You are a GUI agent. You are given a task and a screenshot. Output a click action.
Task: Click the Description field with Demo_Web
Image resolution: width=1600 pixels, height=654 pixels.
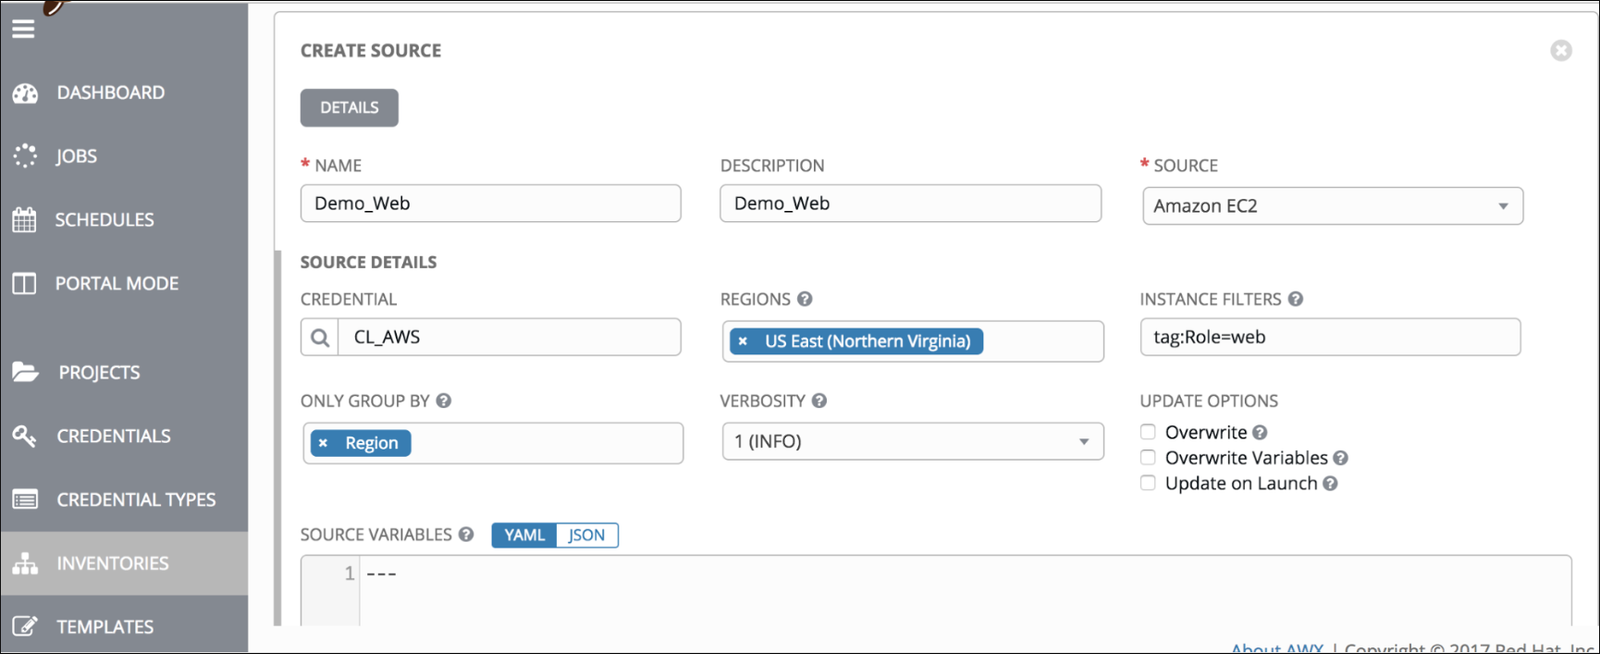tap(911, 203)
